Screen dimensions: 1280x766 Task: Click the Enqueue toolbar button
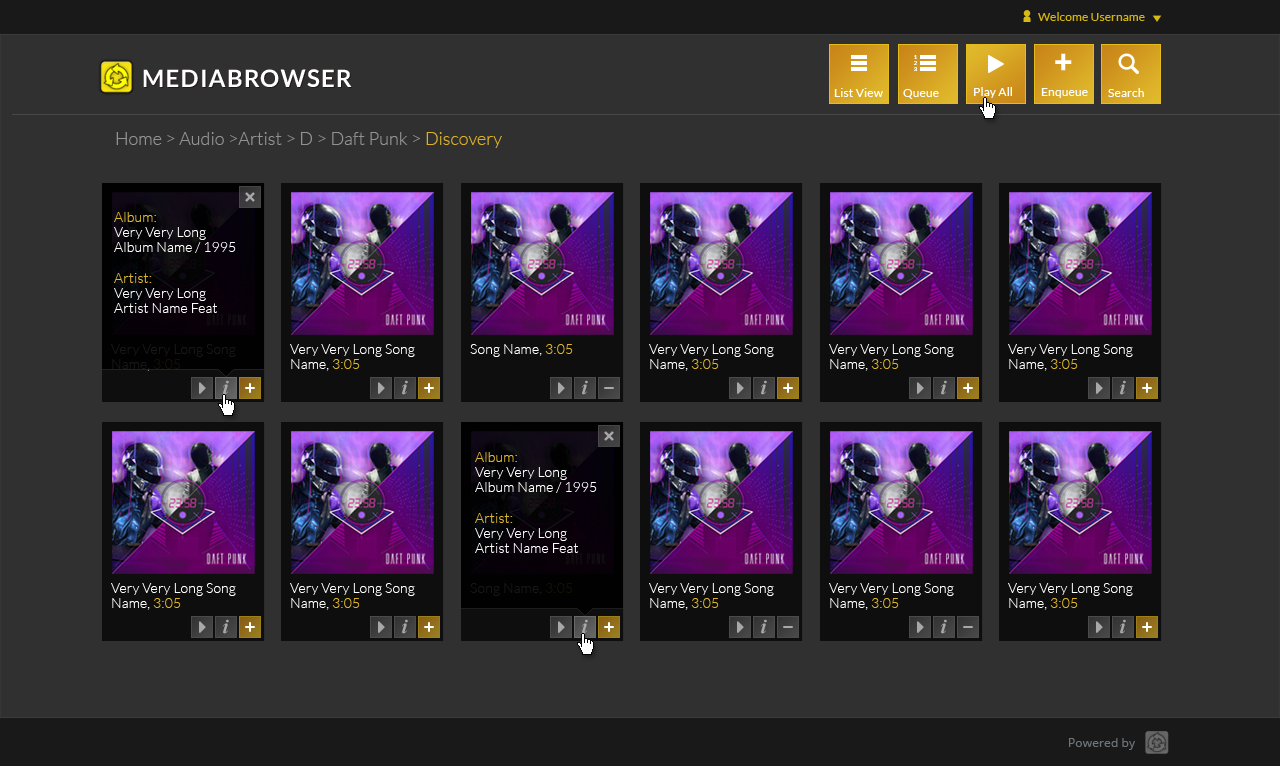point(1064,74)
